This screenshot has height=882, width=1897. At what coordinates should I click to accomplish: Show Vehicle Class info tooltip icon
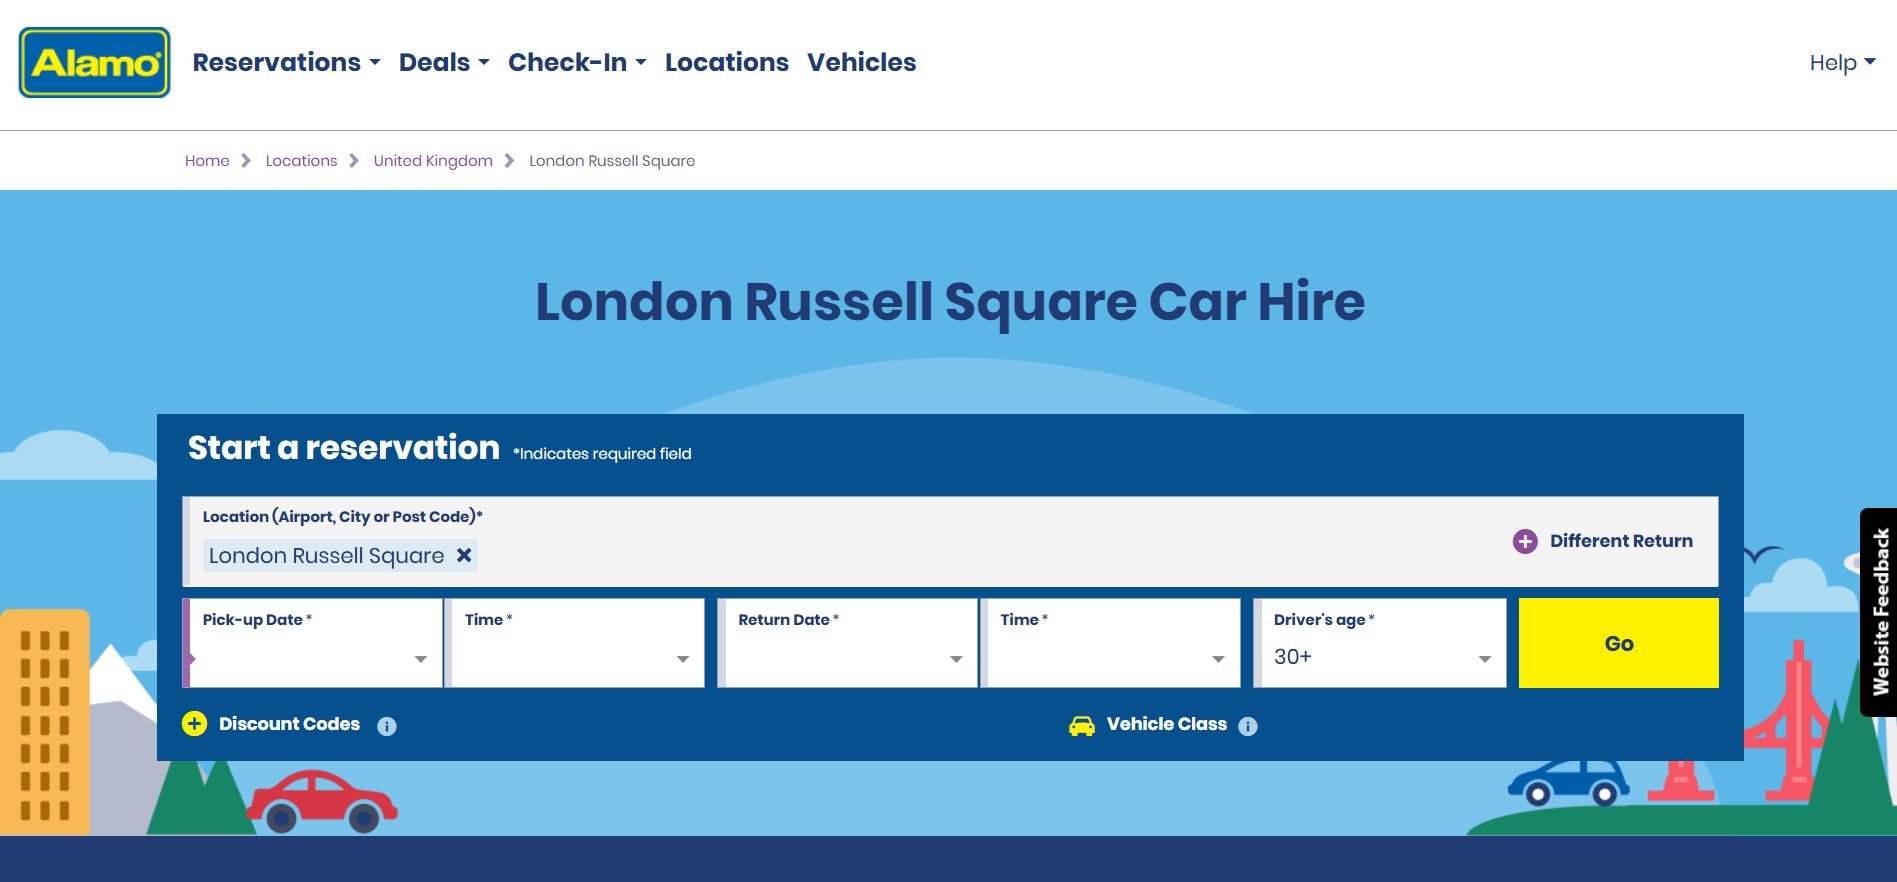pos(1248,726)
